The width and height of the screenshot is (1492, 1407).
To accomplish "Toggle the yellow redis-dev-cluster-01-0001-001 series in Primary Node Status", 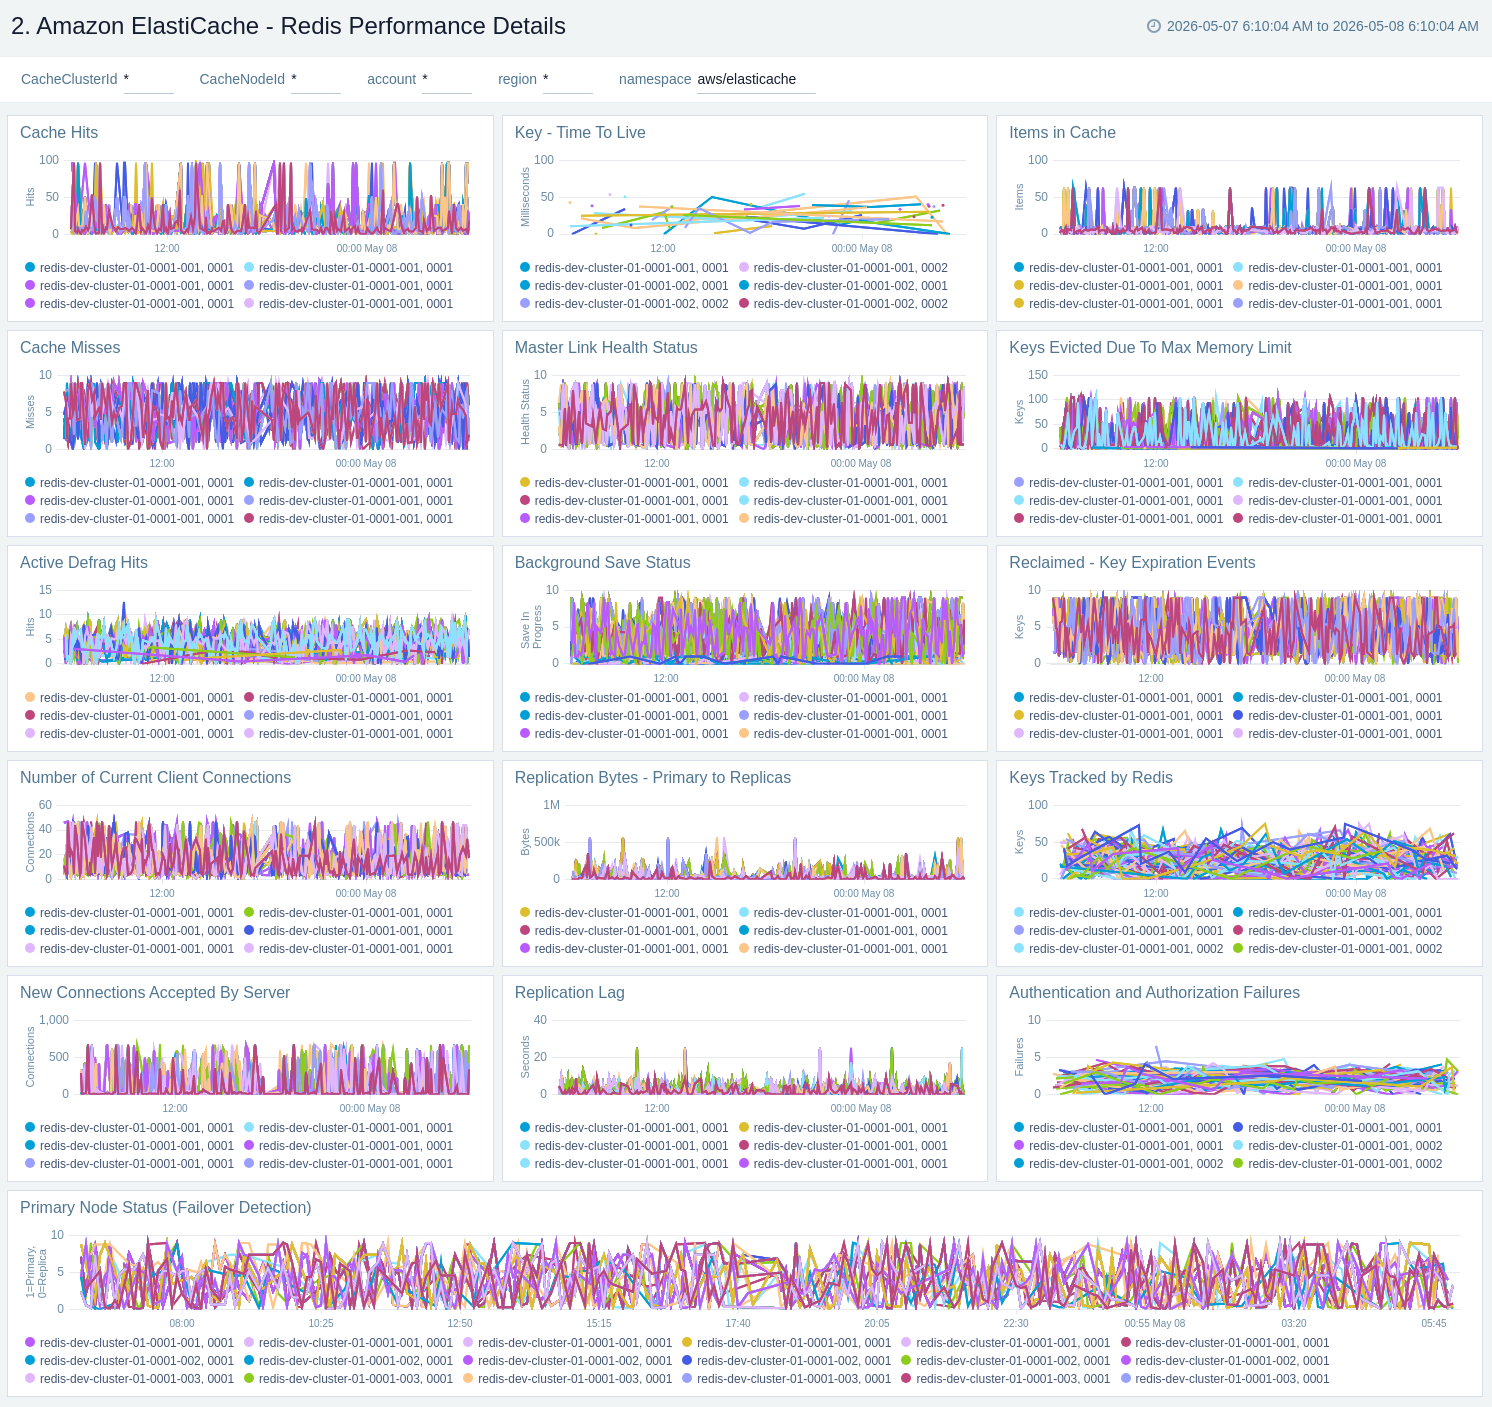I will 786,1342.
